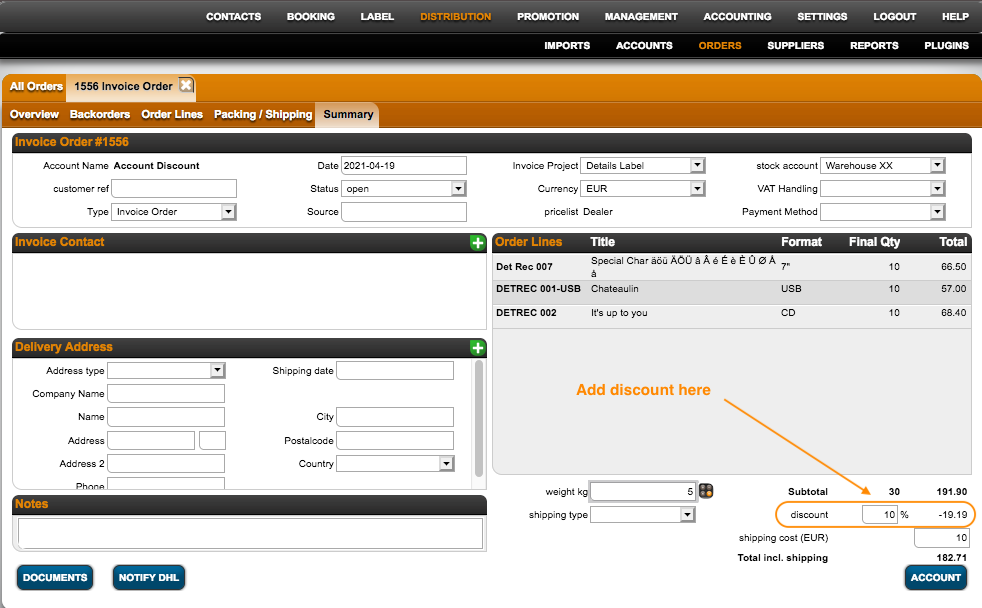The width and height of the screenshot is (982, 608).
Task: Open the Contacts menu
Action: tap(234, 16)
